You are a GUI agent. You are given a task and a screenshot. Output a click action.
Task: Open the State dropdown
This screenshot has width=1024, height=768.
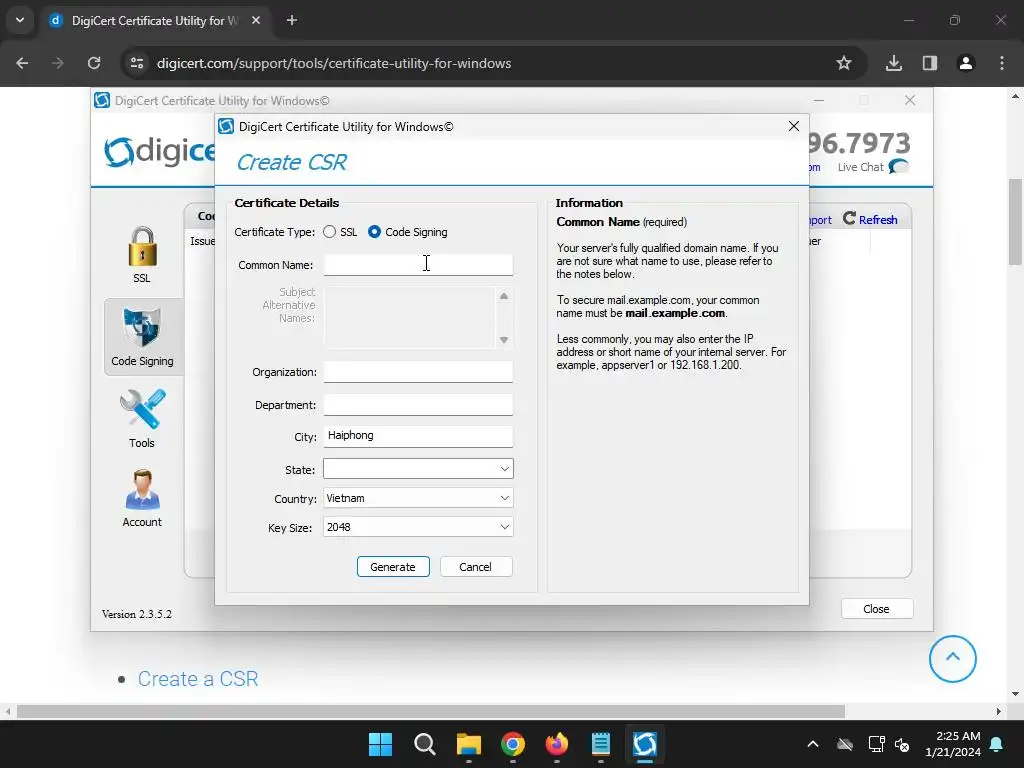(418, 469)
